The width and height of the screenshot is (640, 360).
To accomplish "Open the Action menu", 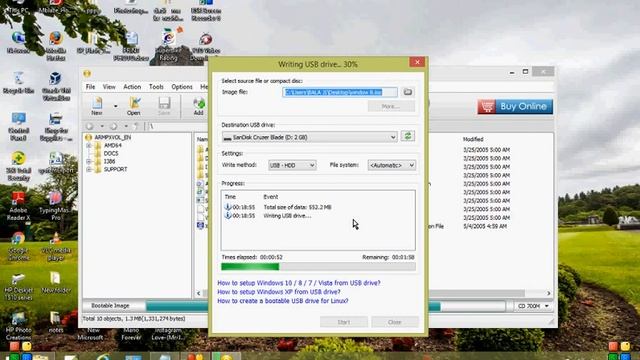I will point(132,87).
